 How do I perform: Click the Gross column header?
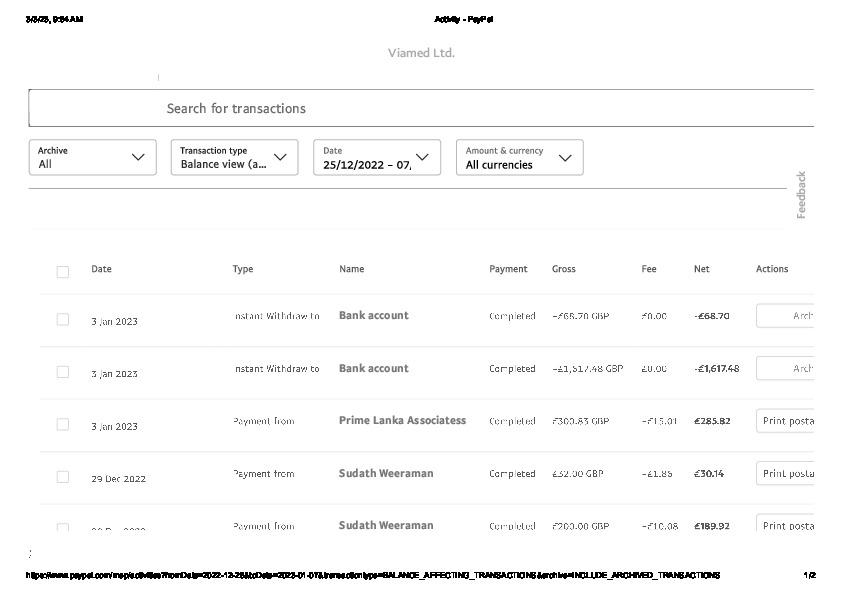563,269
